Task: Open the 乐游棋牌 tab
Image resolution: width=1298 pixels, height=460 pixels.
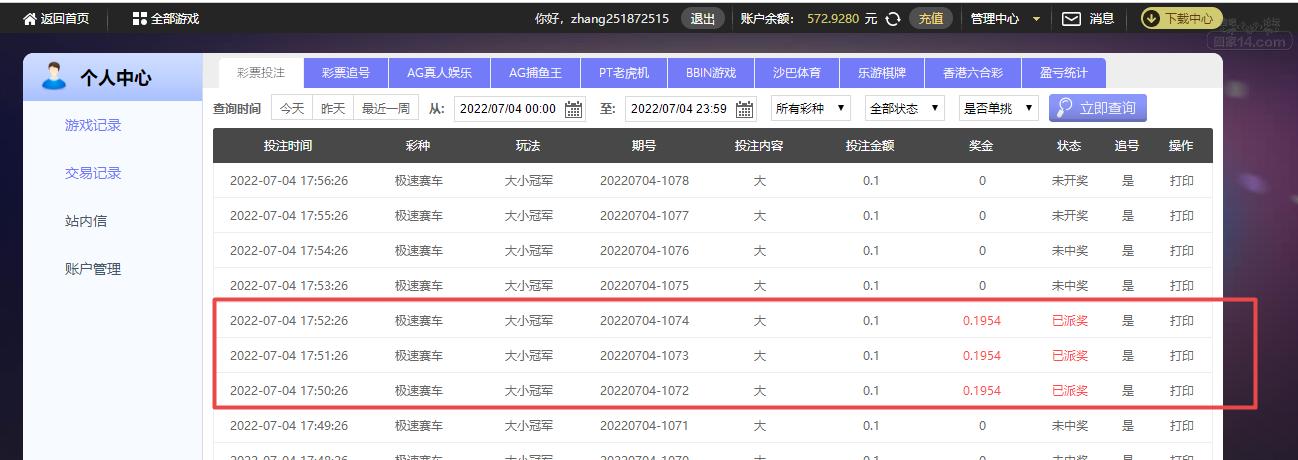Action: coord(882,73)
